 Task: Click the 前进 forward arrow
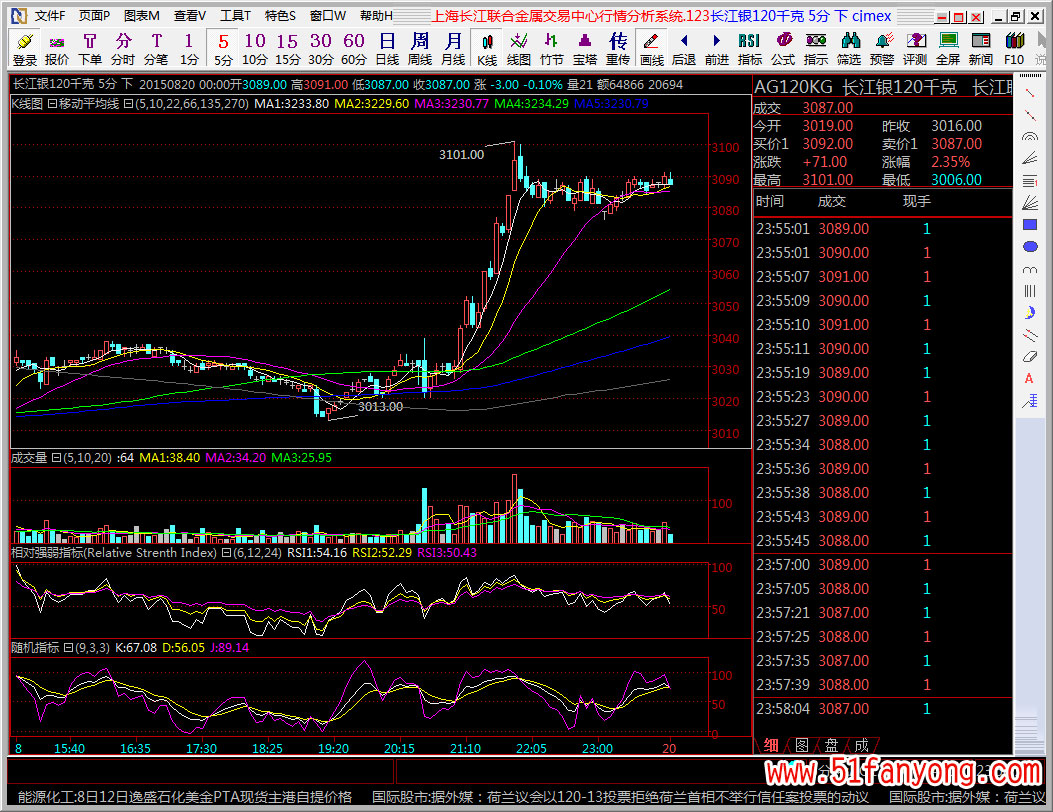pyautogui.click(x=717, y=49)
